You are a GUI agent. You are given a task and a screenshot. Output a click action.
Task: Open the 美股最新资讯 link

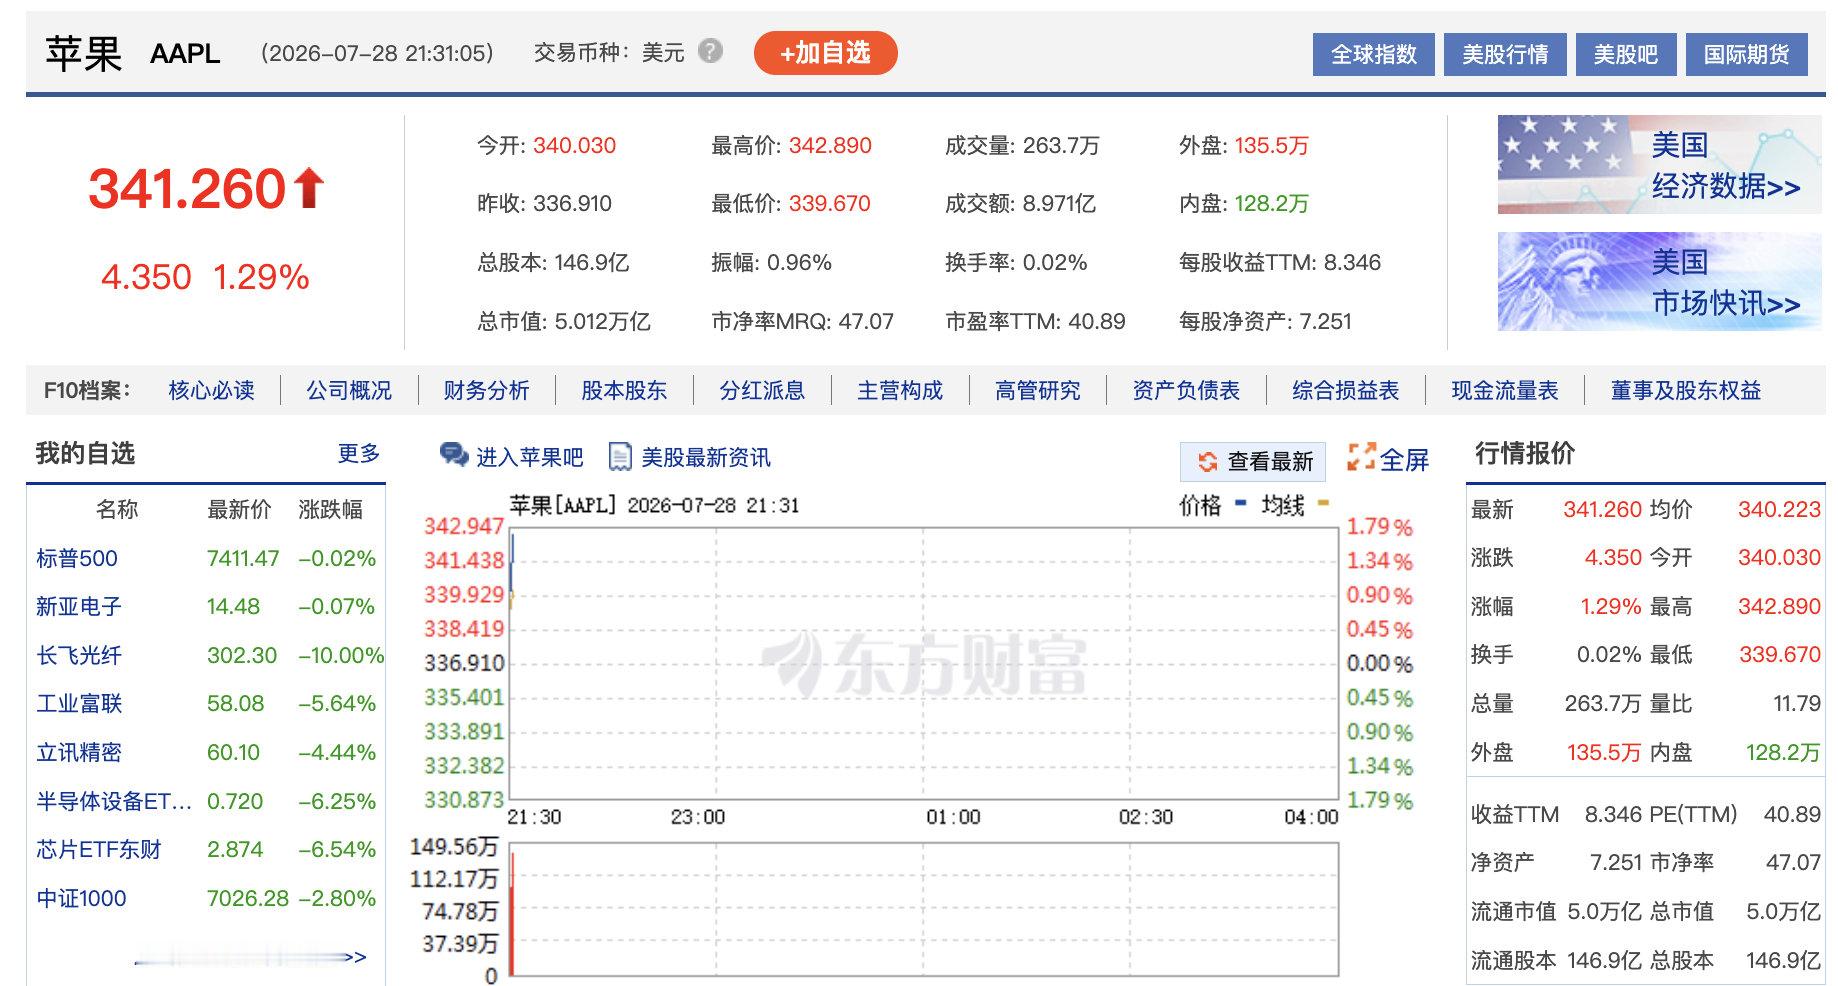pos(706,457)
